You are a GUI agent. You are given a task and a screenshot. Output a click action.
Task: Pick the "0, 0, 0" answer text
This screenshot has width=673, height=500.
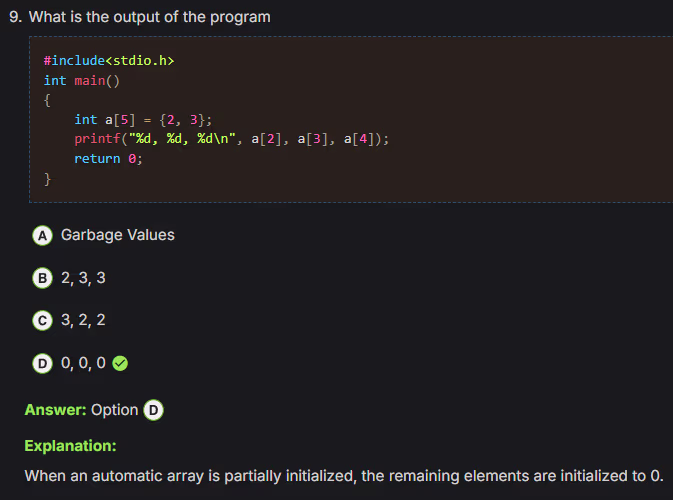[x=83, y=364]
